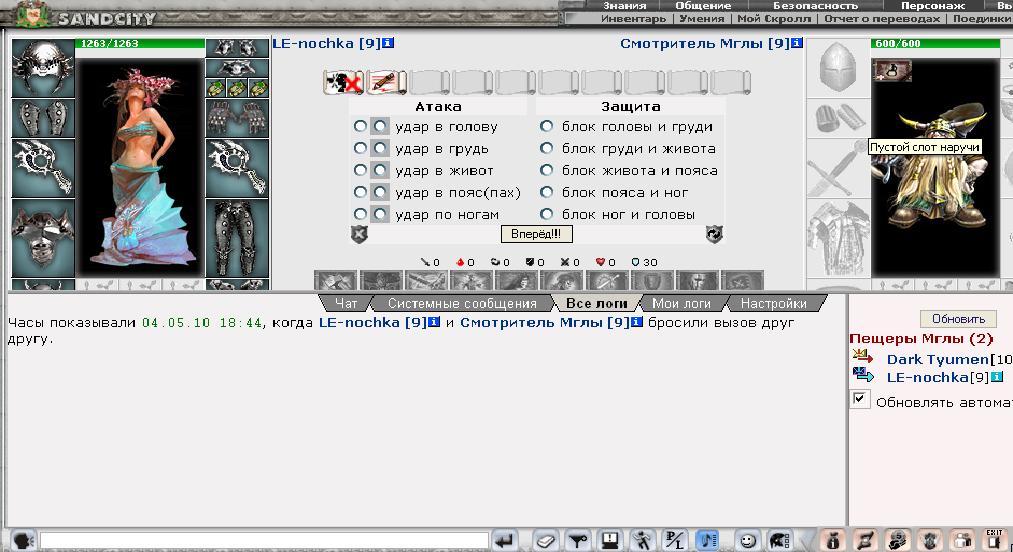Open the smiley emoticons icon
This screenshot has width=1013, height=552.
coord(747,540)
